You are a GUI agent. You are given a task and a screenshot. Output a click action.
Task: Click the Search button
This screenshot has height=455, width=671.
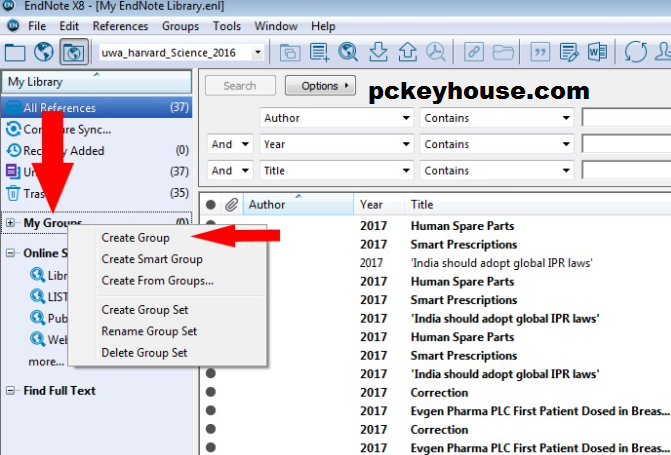click(x=240, y=86)
